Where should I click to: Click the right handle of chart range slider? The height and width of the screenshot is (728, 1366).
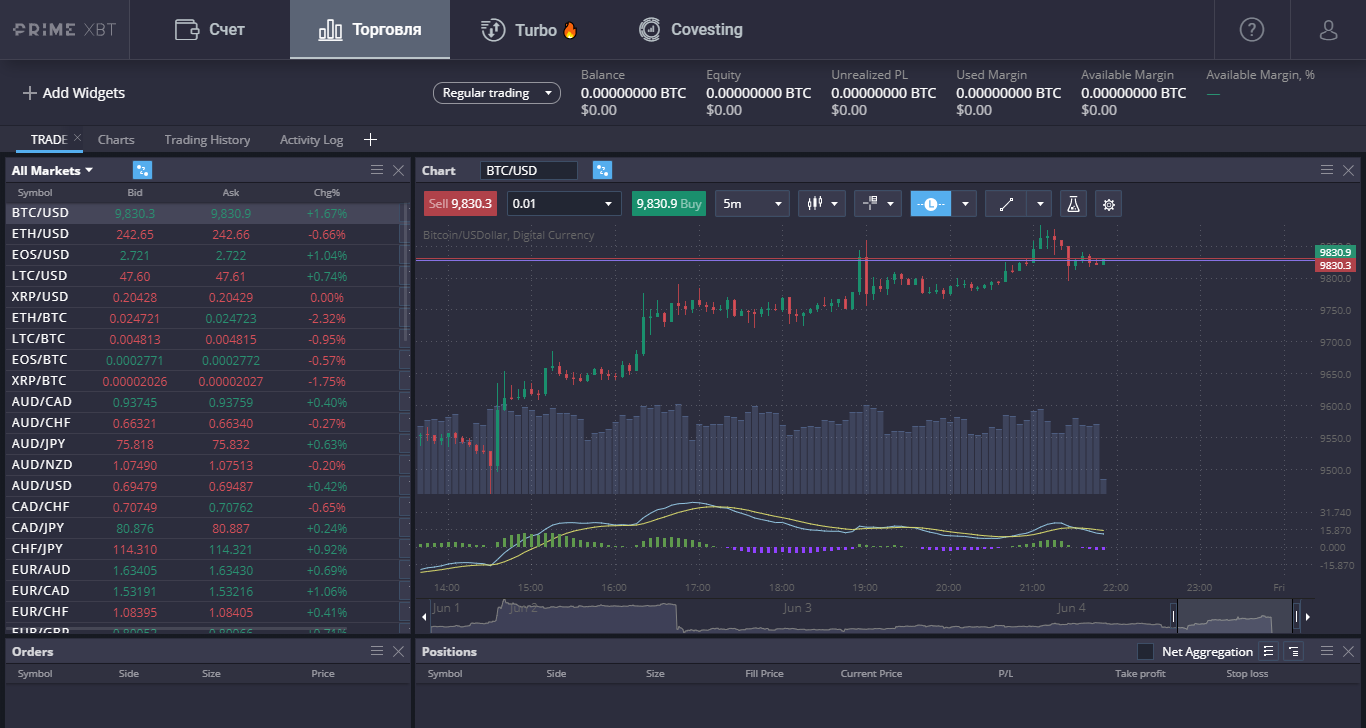[1296, 616]
